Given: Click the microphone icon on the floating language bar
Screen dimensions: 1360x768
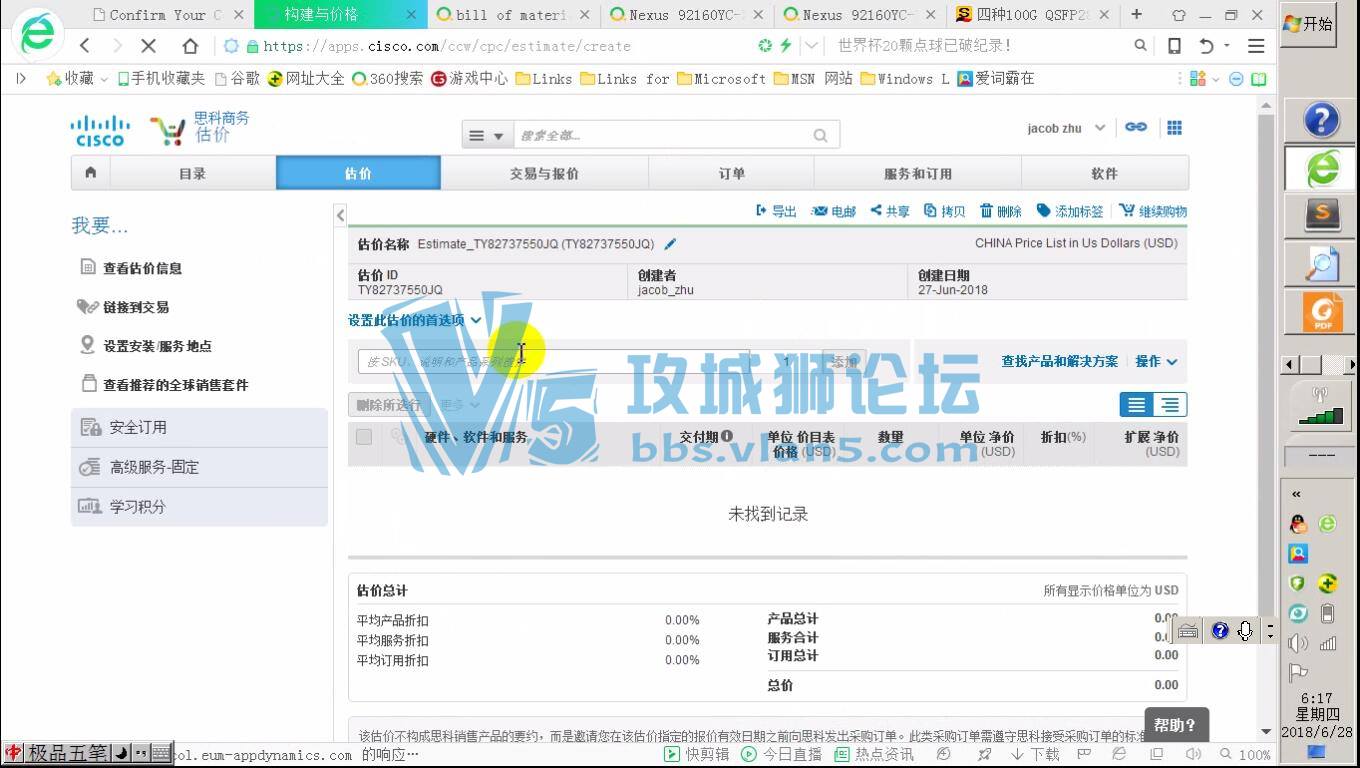Looking at the screenshot, I should tap(1245, 631).
